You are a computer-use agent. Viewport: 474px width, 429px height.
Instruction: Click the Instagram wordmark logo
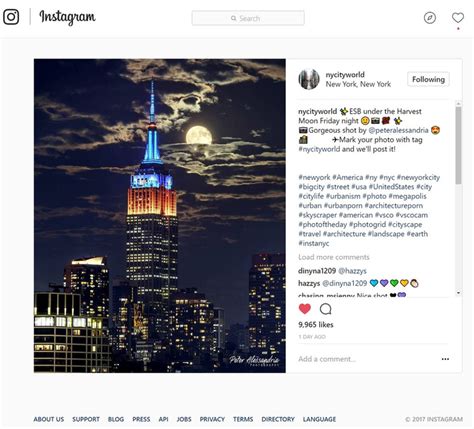67,17
